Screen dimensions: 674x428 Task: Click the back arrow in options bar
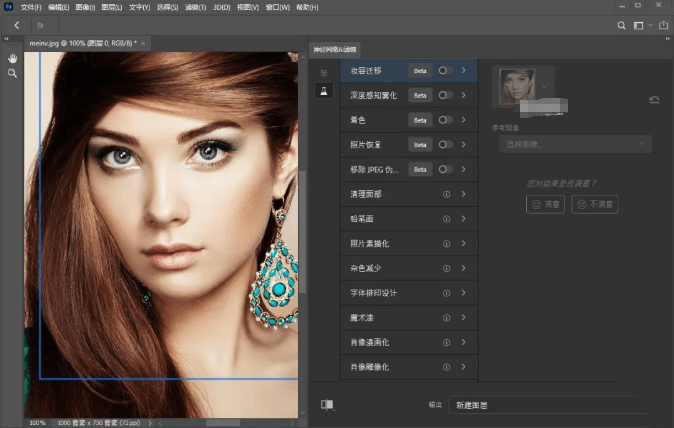(x=17, y=25)
